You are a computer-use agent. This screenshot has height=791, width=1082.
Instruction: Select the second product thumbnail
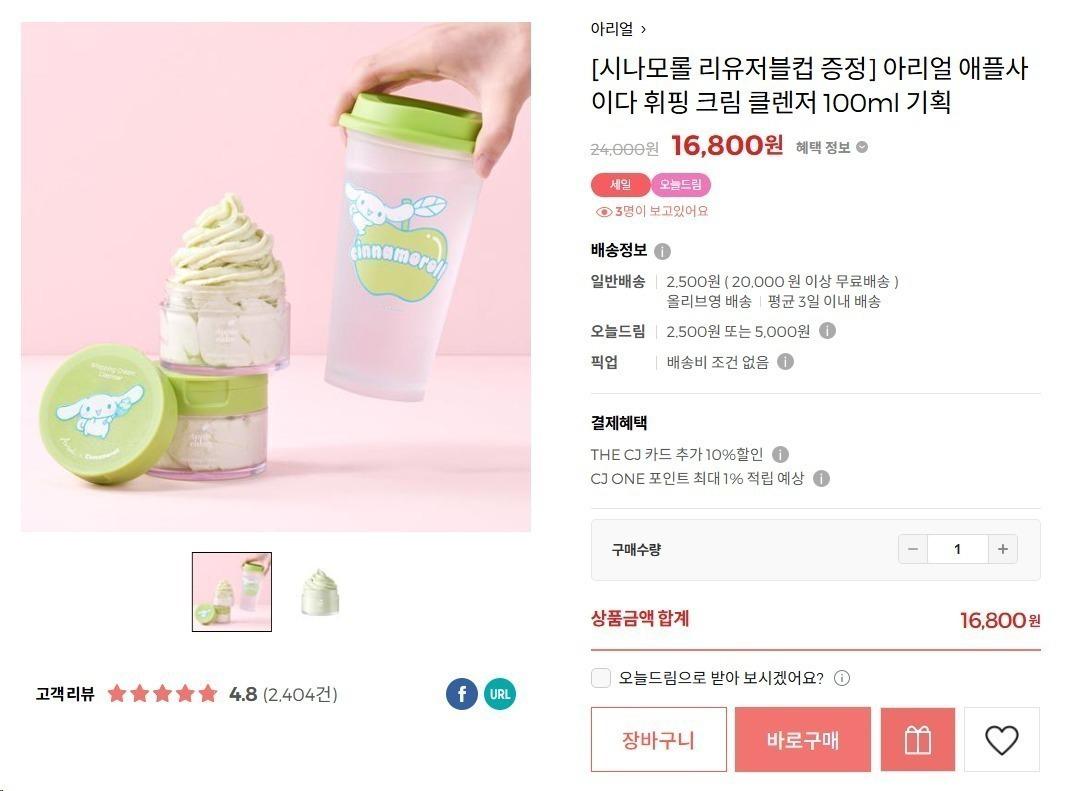[x=320, y=592]
